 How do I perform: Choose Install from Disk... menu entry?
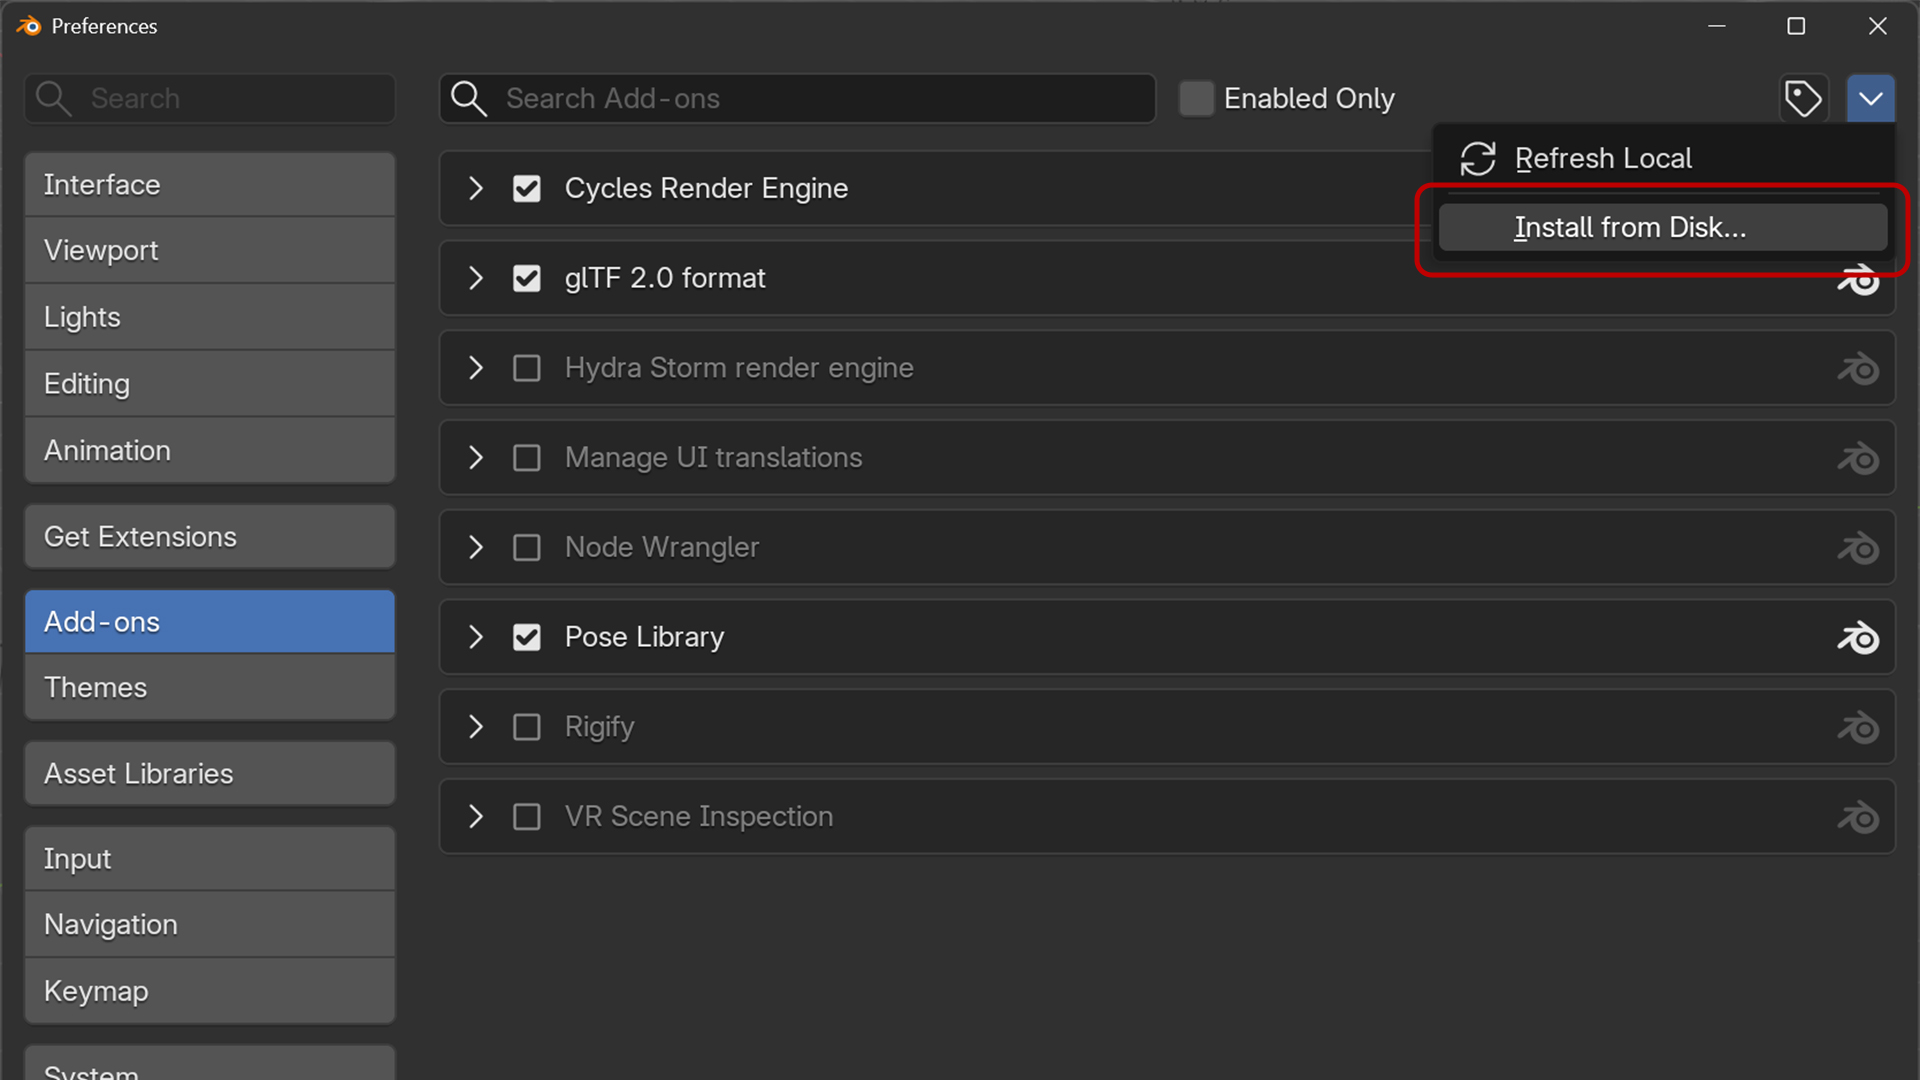pos(1663,228)
